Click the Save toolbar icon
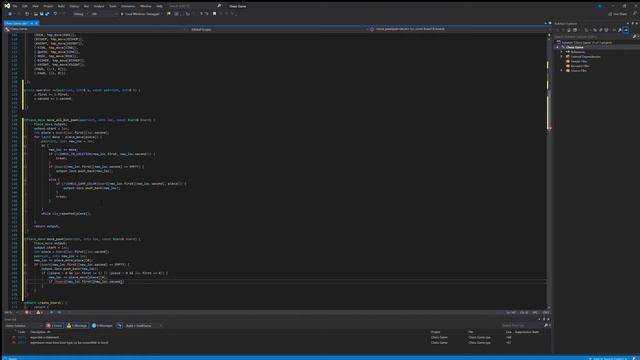The height and width of the screenshot is (360, 640). click(x=41, y=14)
